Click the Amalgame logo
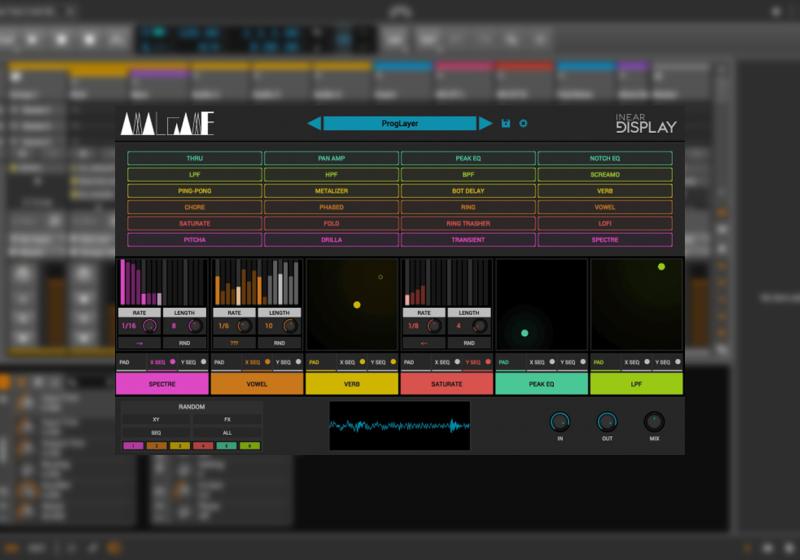This screenshot has height=560, width=800. click(x=166, y=125)
